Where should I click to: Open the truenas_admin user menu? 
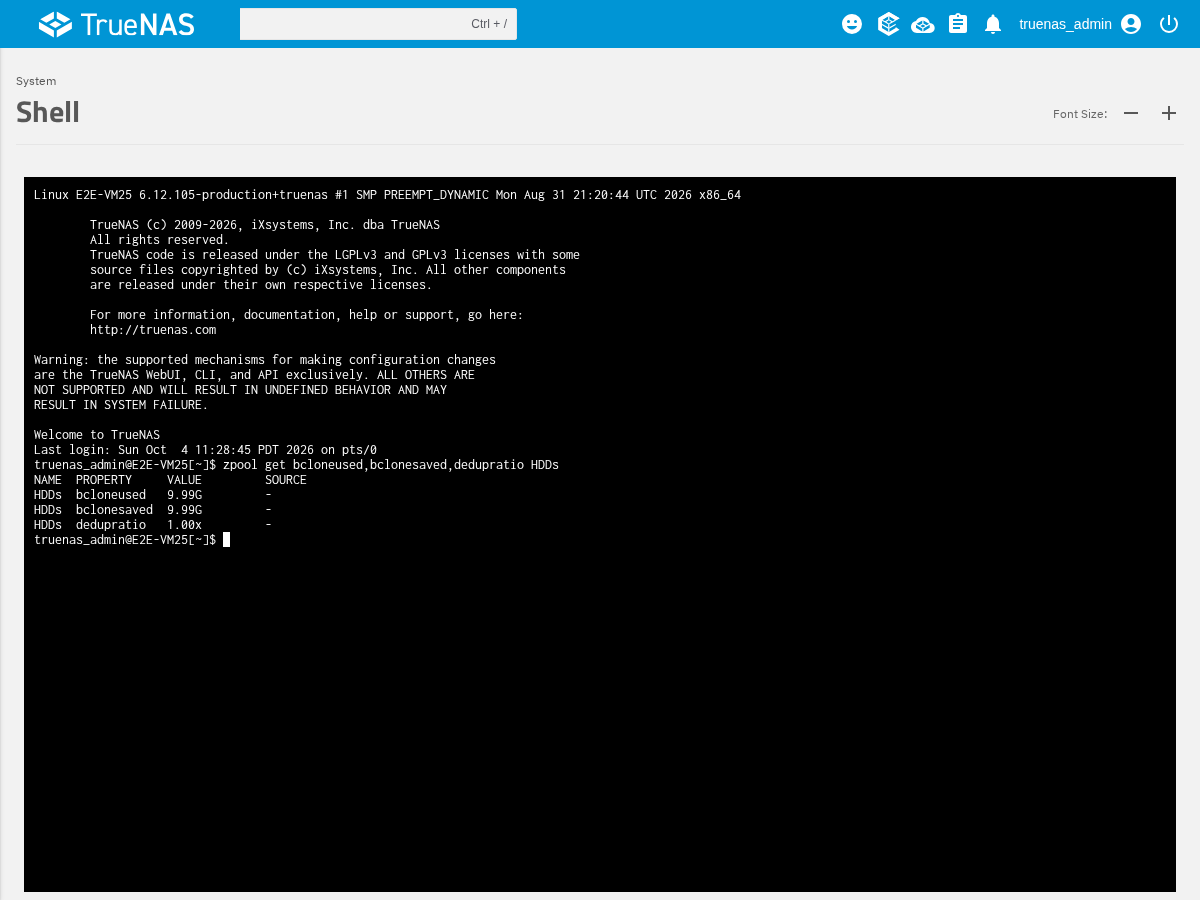coord(1080,24)
